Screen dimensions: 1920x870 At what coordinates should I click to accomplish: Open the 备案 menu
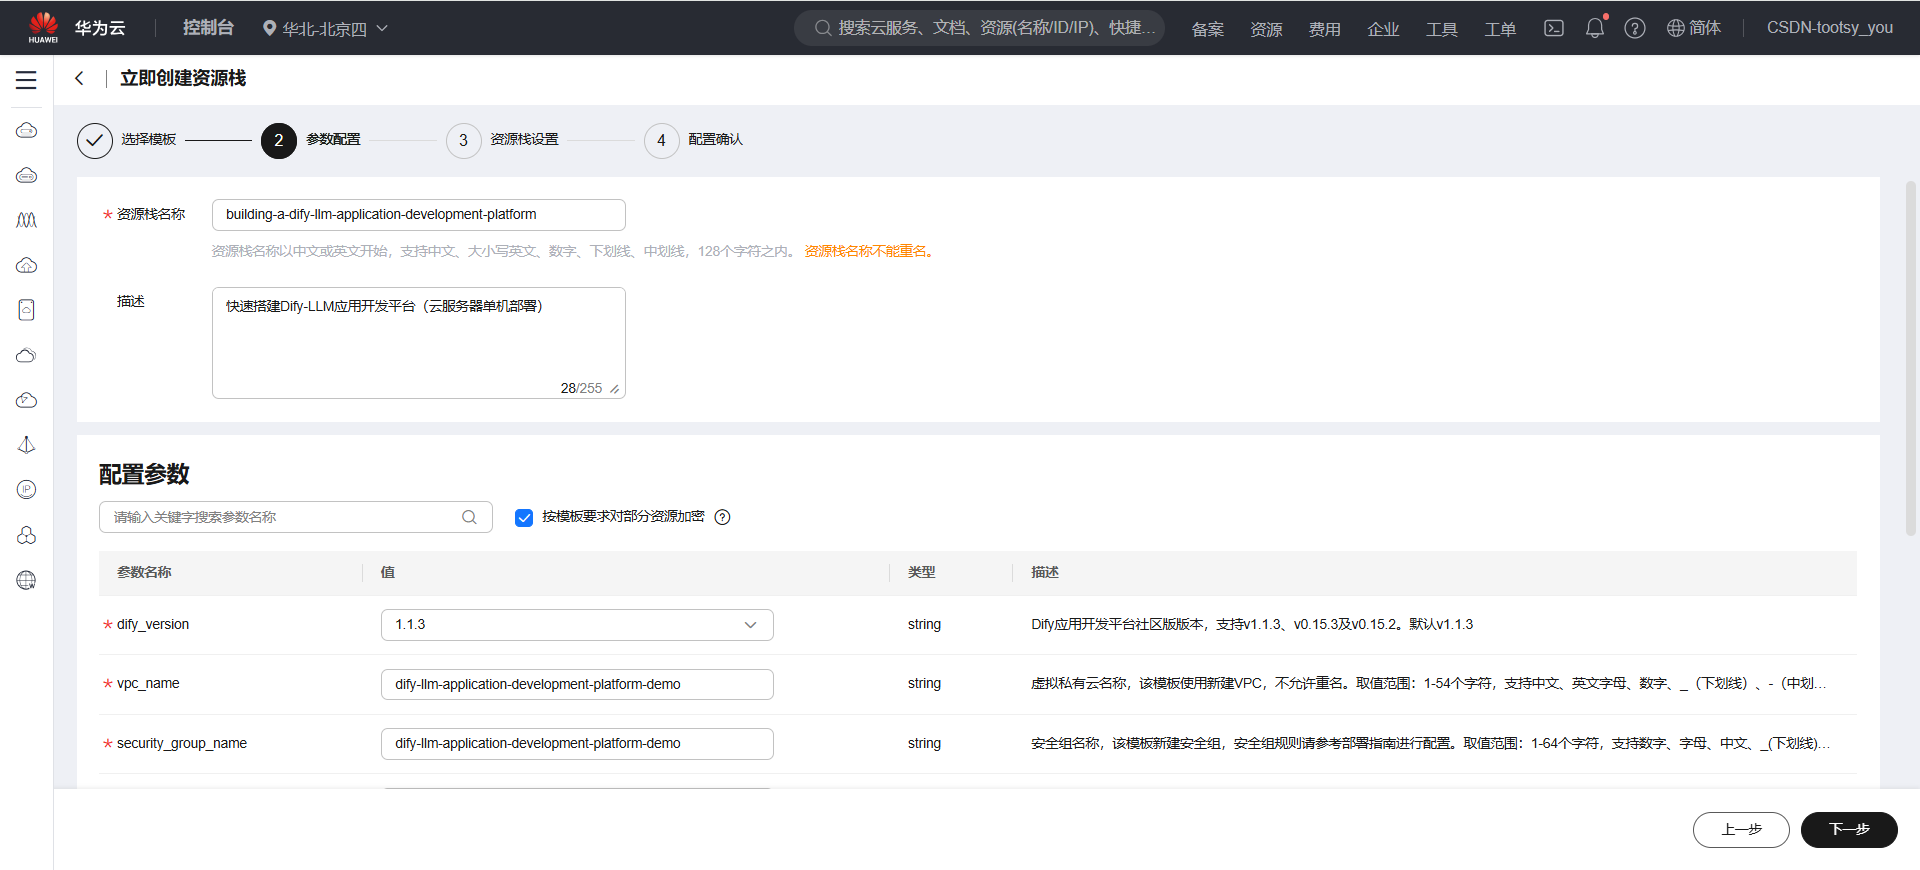1208,29
